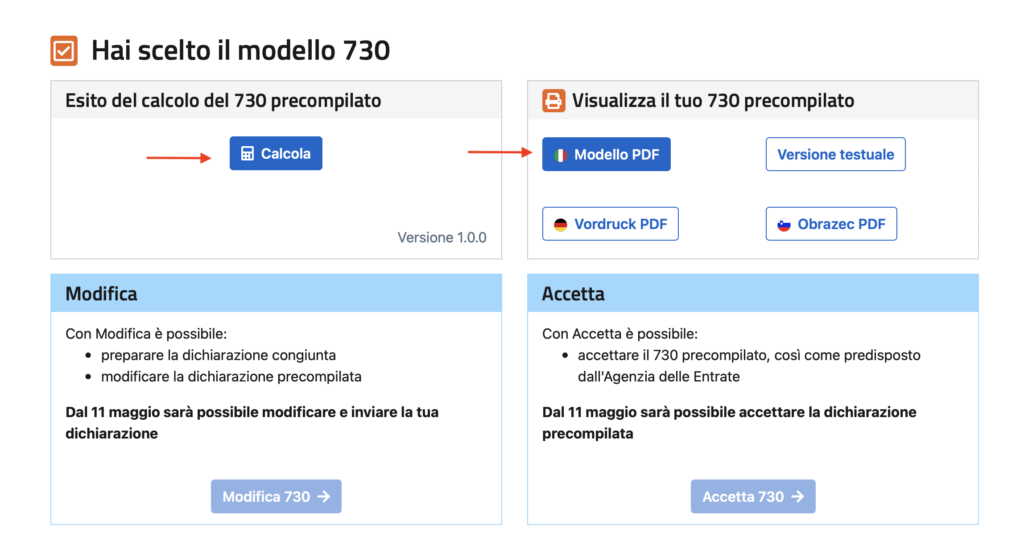Viewport: 1024px width, 541px height.
Task: Click the Slovenian flag icon
Action: 784,225
